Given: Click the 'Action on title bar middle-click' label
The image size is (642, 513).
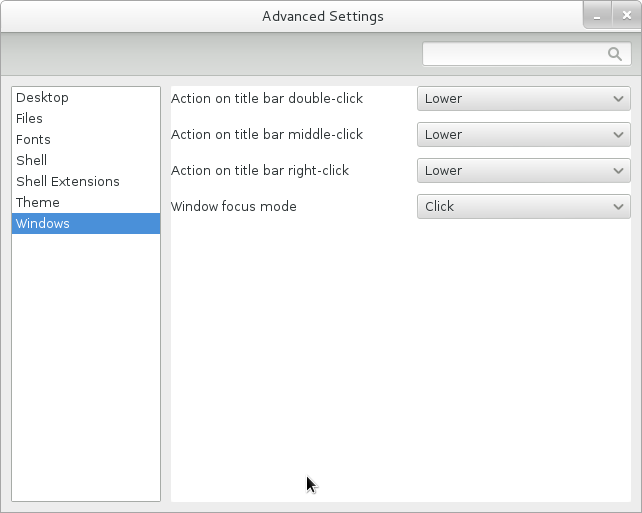Looking at the screenshot, I should click(x=267, y=135).
